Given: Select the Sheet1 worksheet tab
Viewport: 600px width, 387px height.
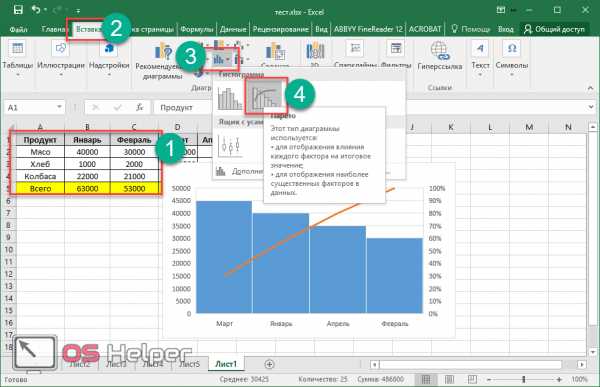Looking at the screenshot, I should [x=226, y=364].
